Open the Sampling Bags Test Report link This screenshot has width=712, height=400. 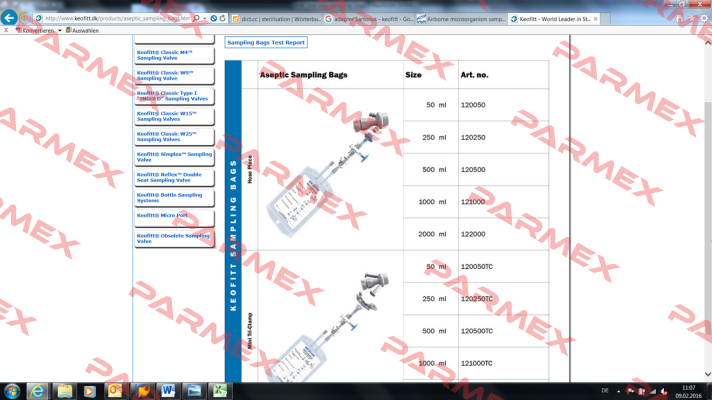click(266, 42)
